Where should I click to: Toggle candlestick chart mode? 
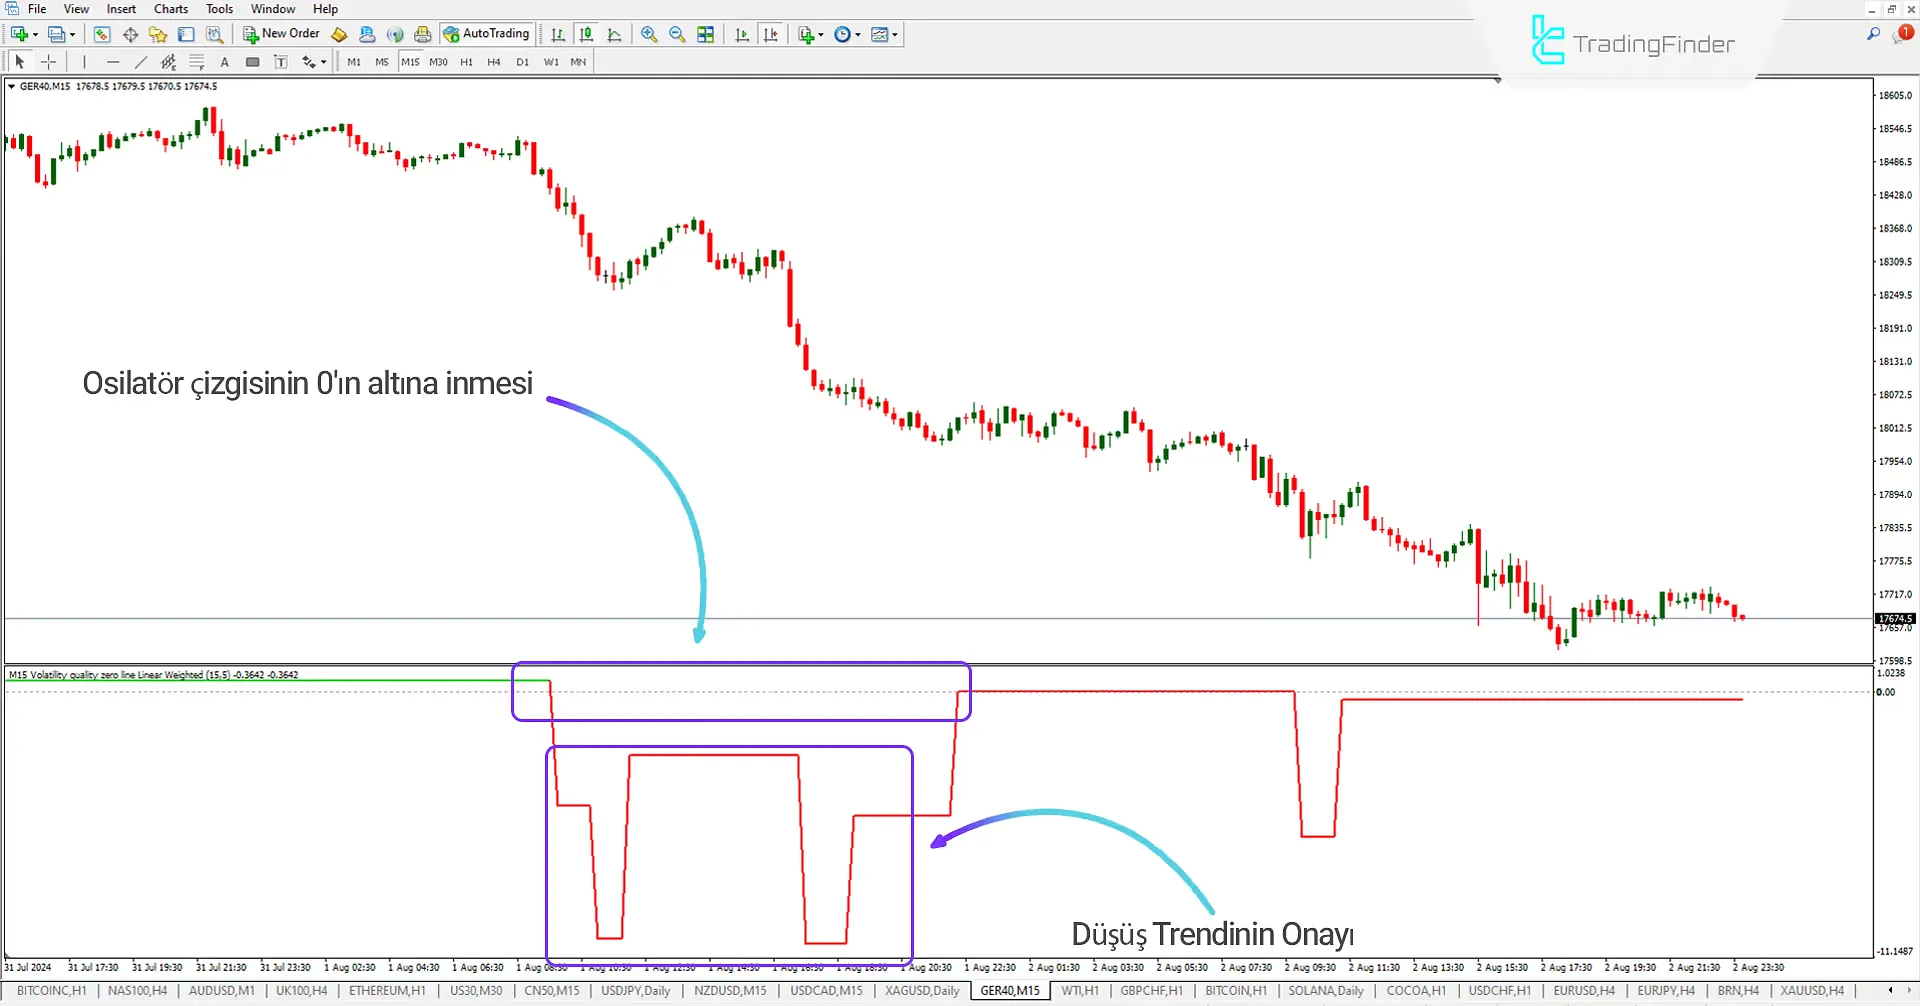click(586, 34)
